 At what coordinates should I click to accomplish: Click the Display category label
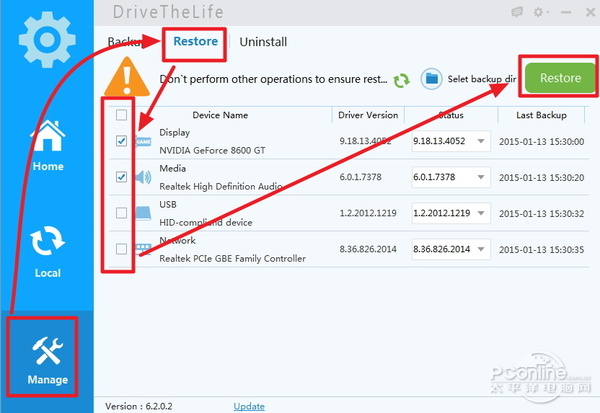[x=174, y=132]
